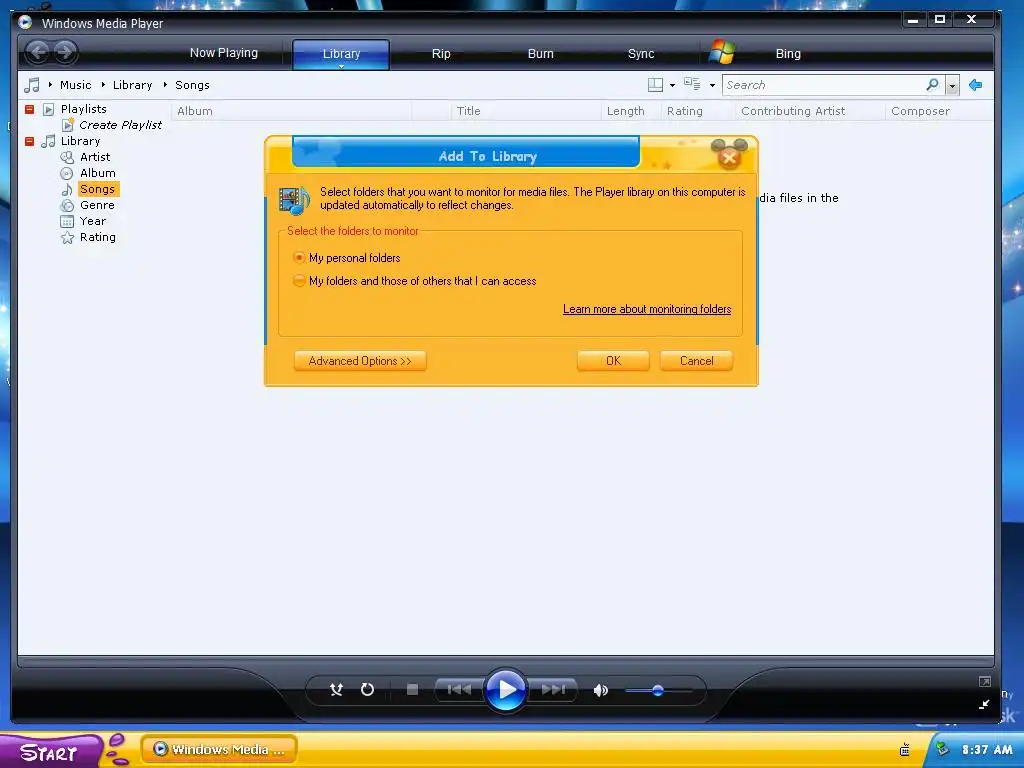Switch to compact mode icon
Image resolution: width=1024 pixels, height=768 pixels.
click(x=984, y=704)
